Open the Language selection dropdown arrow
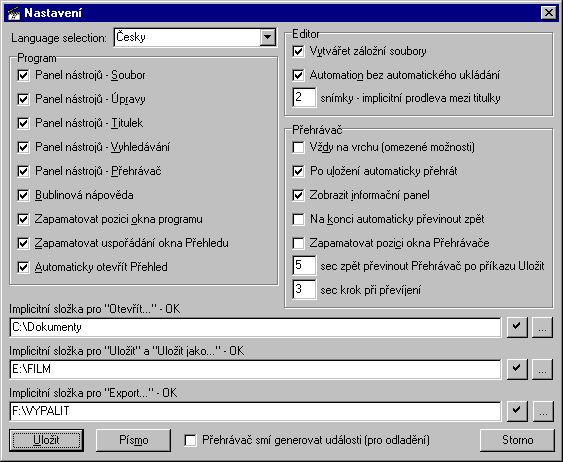The height and width of the screenshot is (462, 563). tap(267, 37)
